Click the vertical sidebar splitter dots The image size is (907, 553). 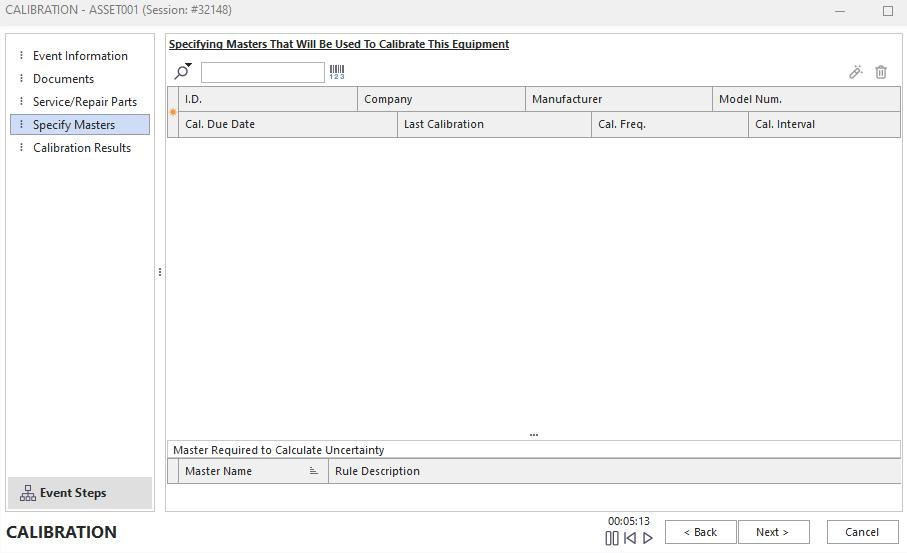point(160,272)
